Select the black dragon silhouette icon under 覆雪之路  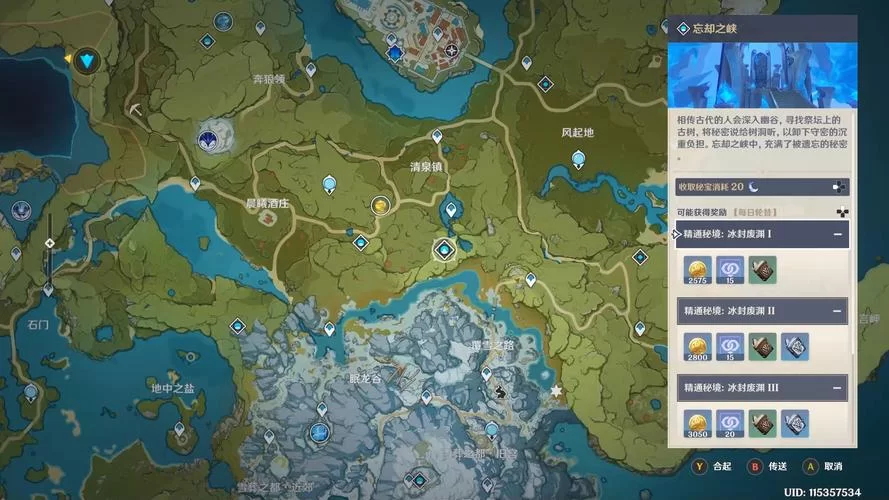click(x=500, y=391)
